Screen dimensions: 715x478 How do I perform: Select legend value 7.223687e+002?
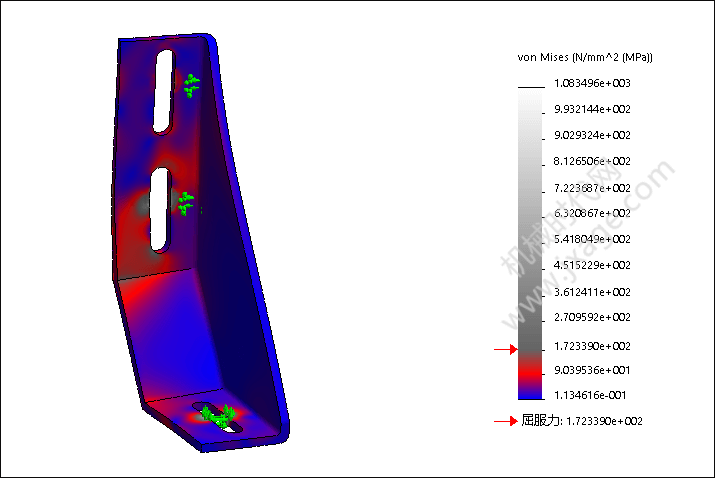[x=592, y=188]
